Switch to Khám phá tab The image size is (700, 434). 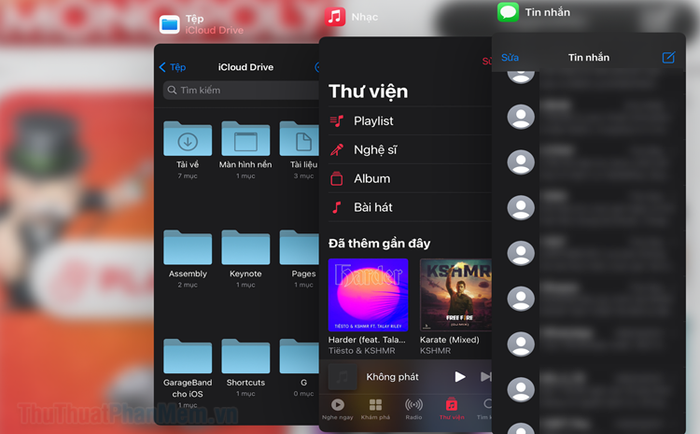click(375, 409)
